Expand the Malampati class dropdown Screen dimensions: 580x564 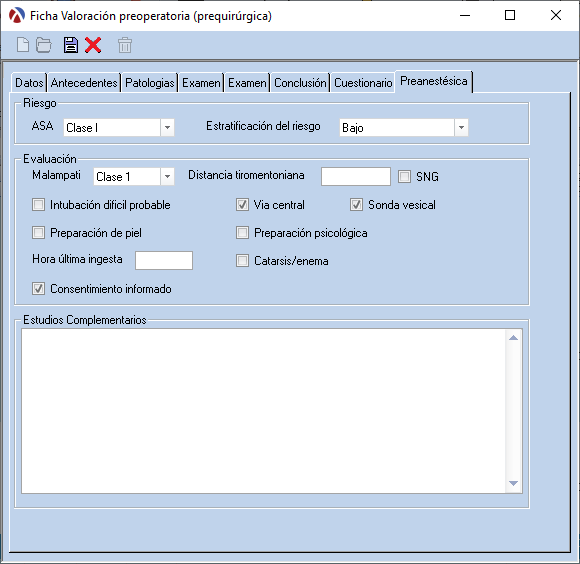(x=167, y=176)
